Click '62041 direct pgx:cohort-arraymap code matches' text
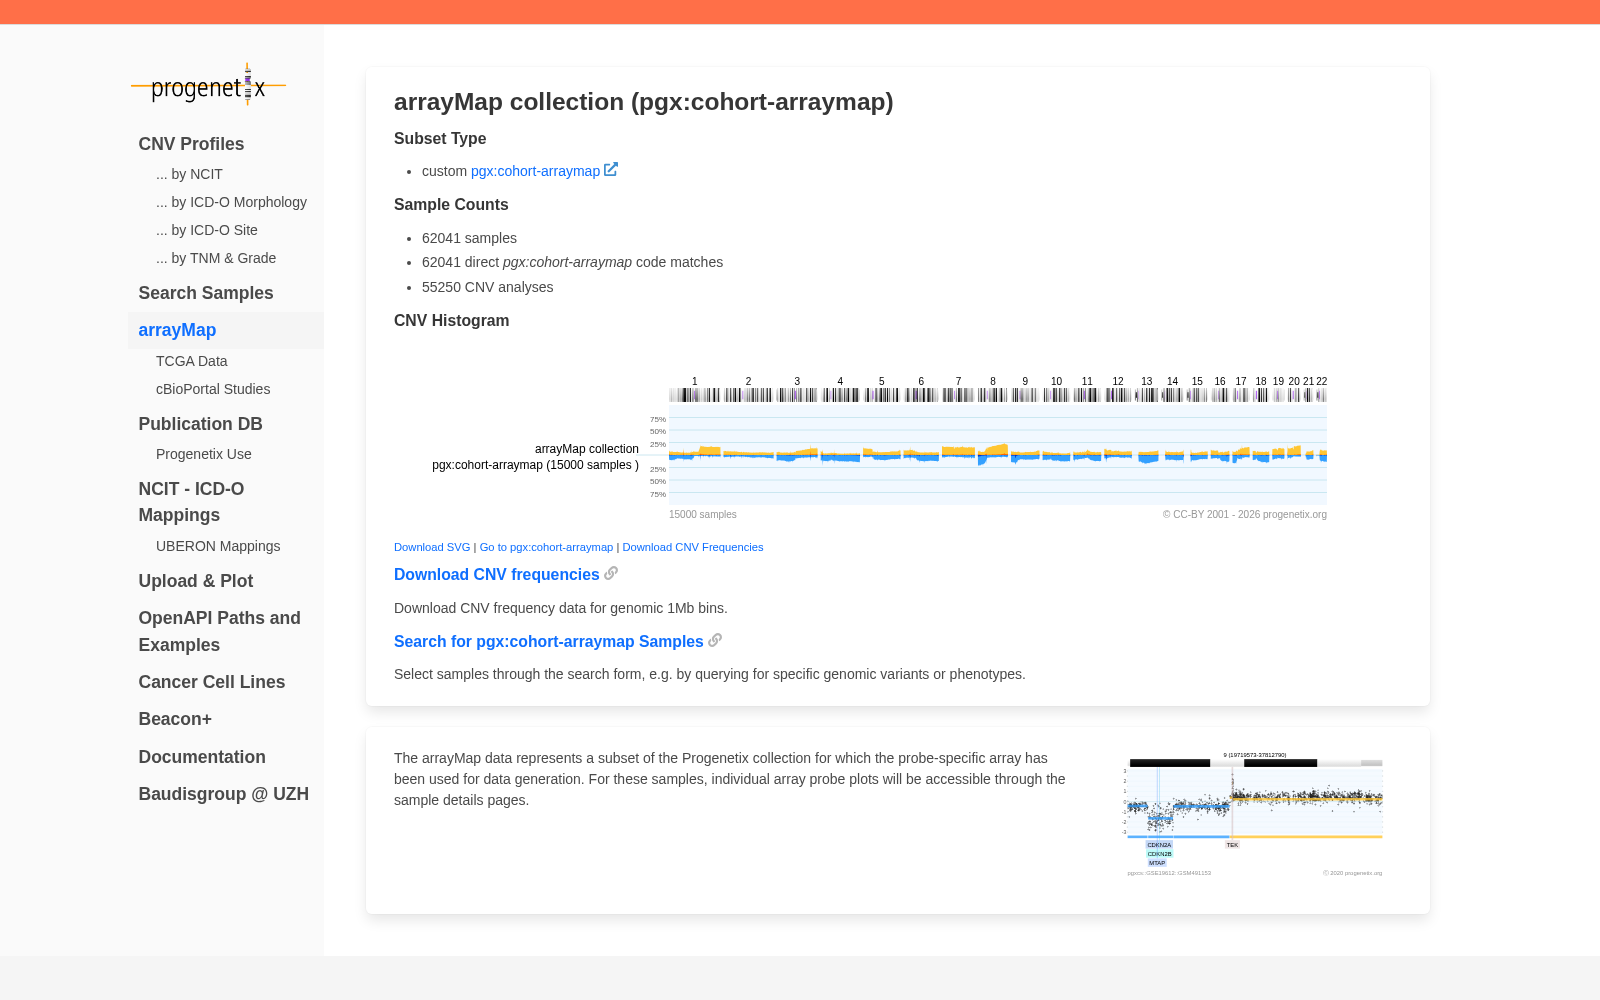The height and width of the screenshot is (1000, 1600). pyautogui.click(x=572, y=262)
